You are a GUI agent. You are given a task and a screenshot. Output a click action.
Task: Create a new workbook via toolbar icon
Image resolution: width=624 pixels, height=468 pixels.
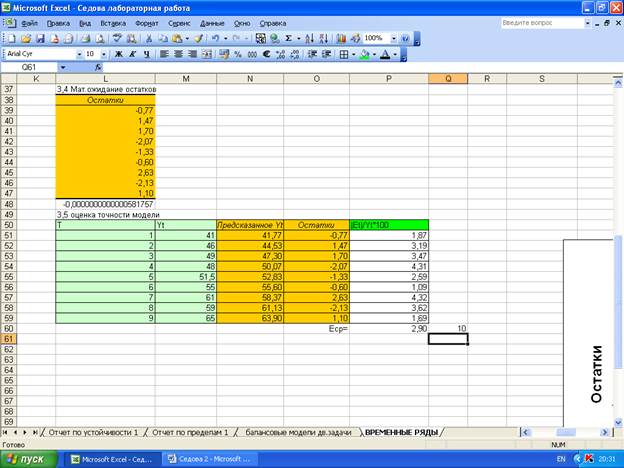coord(12,38)
